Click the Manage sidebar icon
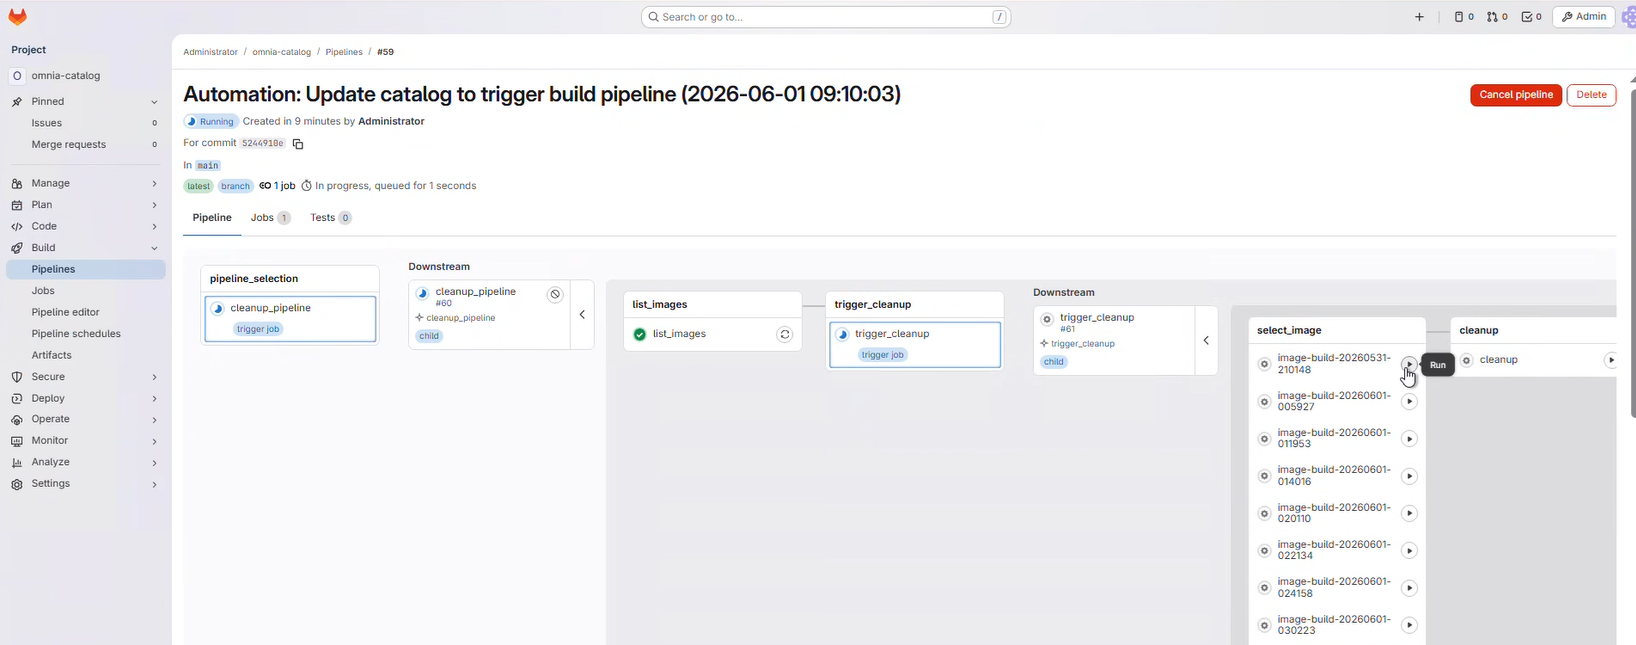The image size is (1636, 645). [x=17, y=184]
